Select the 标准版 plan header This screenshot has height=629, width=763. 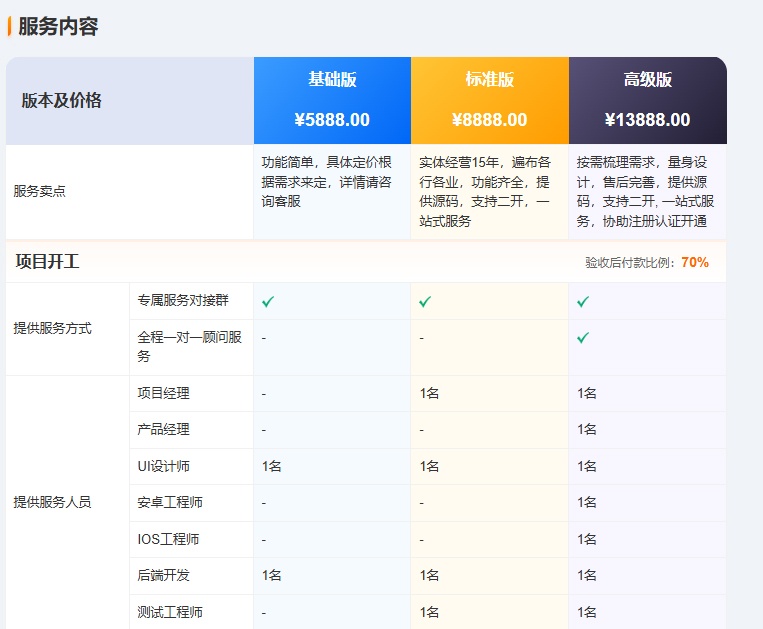click(489, 80)
